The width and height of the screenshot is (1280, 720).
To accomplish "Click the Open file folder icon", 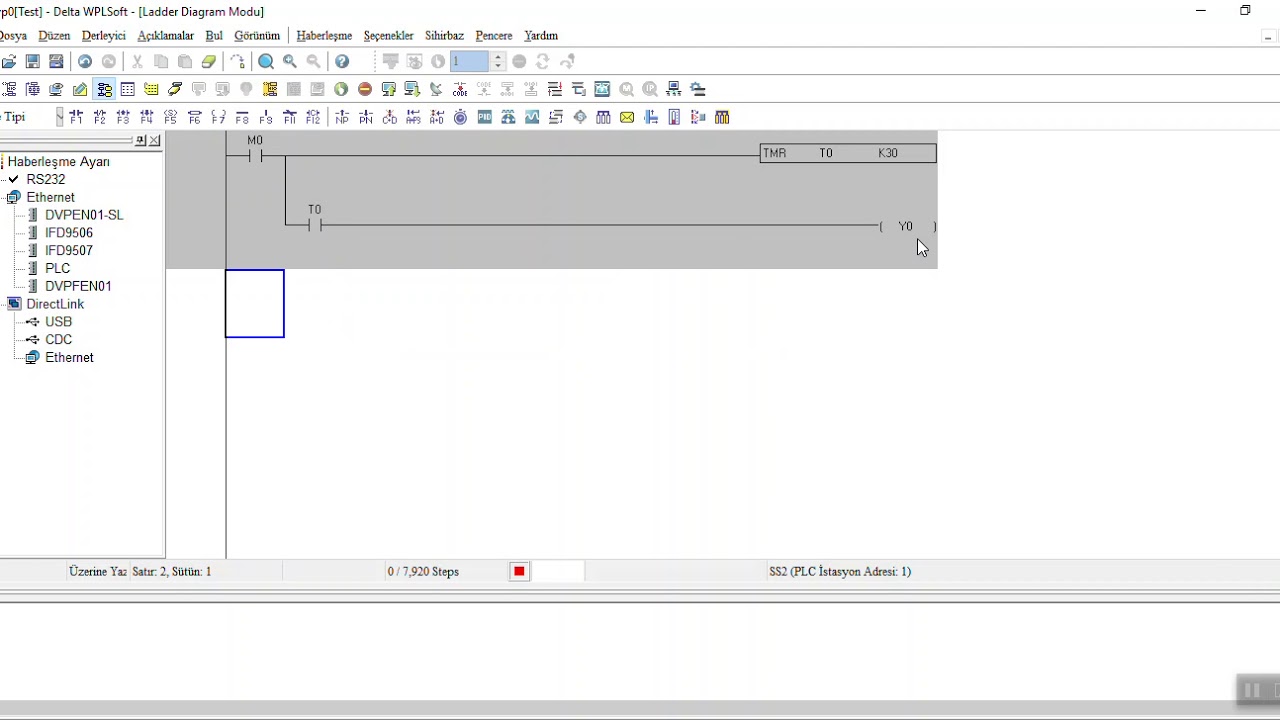I will [x=9, y=62].
